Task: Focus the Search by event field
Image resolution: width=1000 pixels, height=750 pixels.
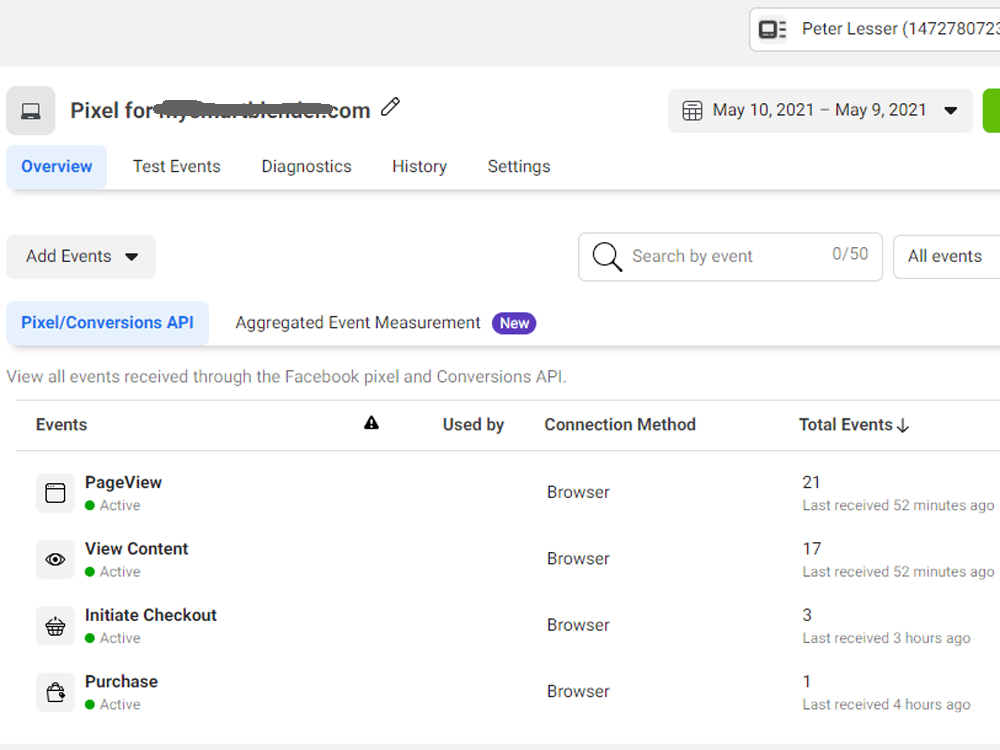Action: (x=730, y=256)
